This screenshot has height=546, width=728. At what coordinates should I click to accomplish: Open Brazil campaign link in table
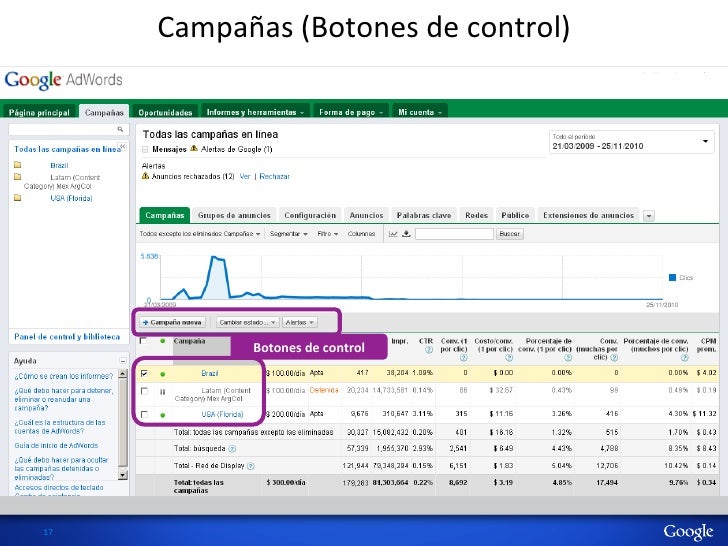pyautogui.click(x=210, y=373)
